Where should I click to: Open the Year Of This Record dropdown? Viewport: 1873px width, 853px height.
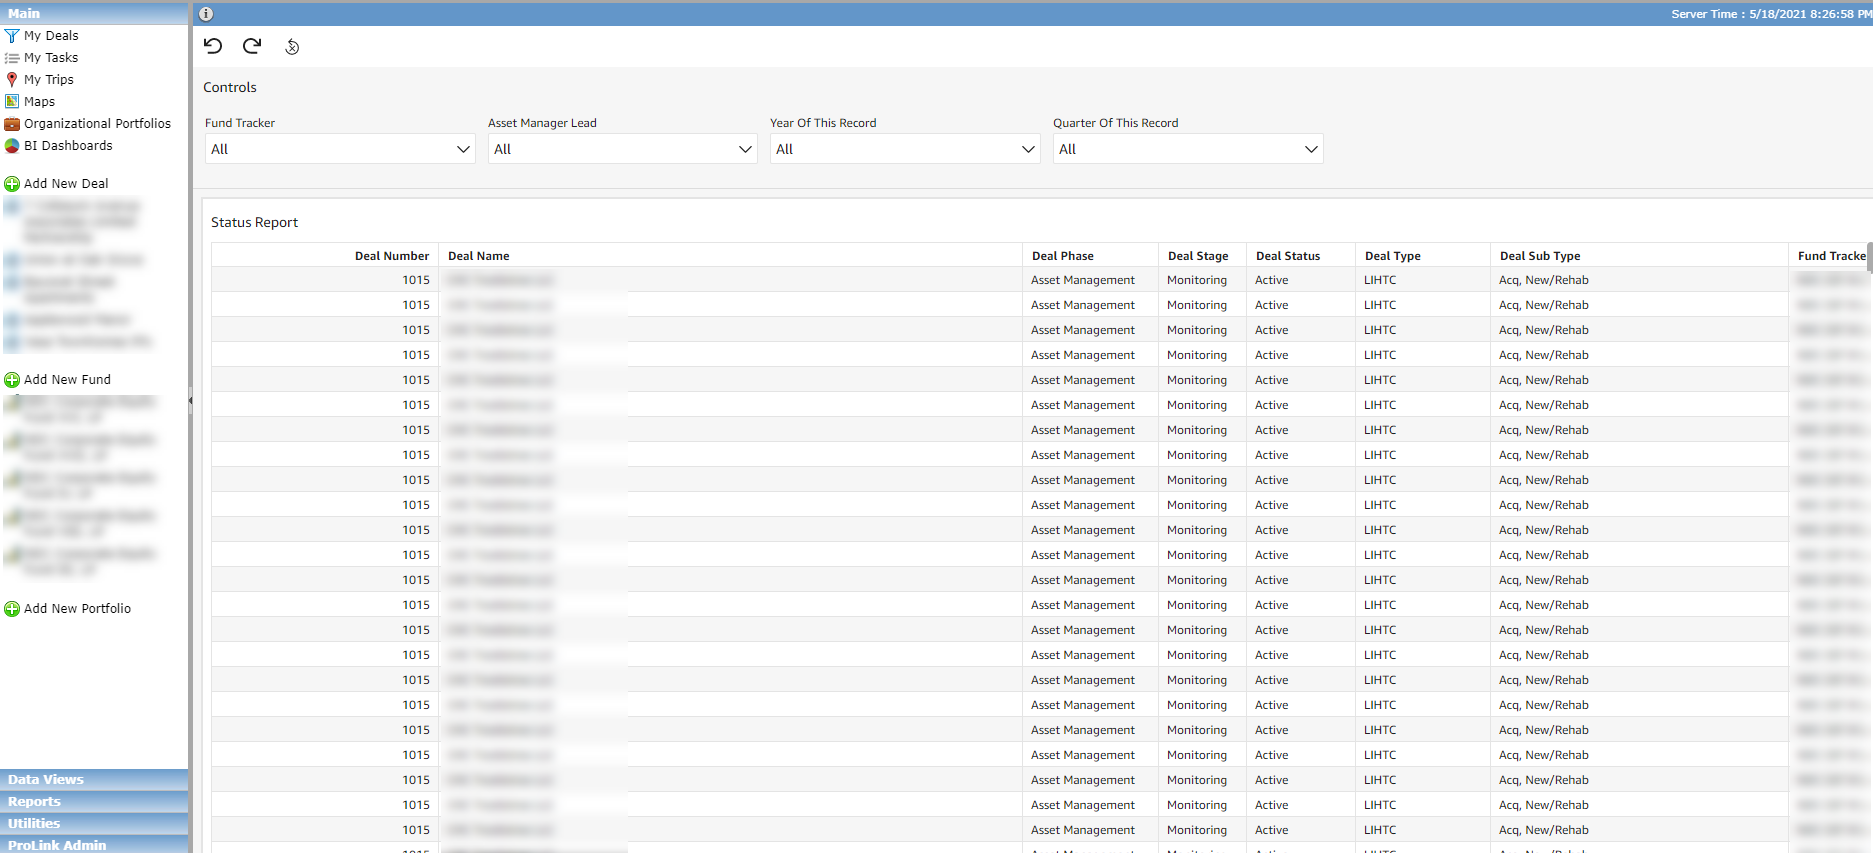(905, 149)
